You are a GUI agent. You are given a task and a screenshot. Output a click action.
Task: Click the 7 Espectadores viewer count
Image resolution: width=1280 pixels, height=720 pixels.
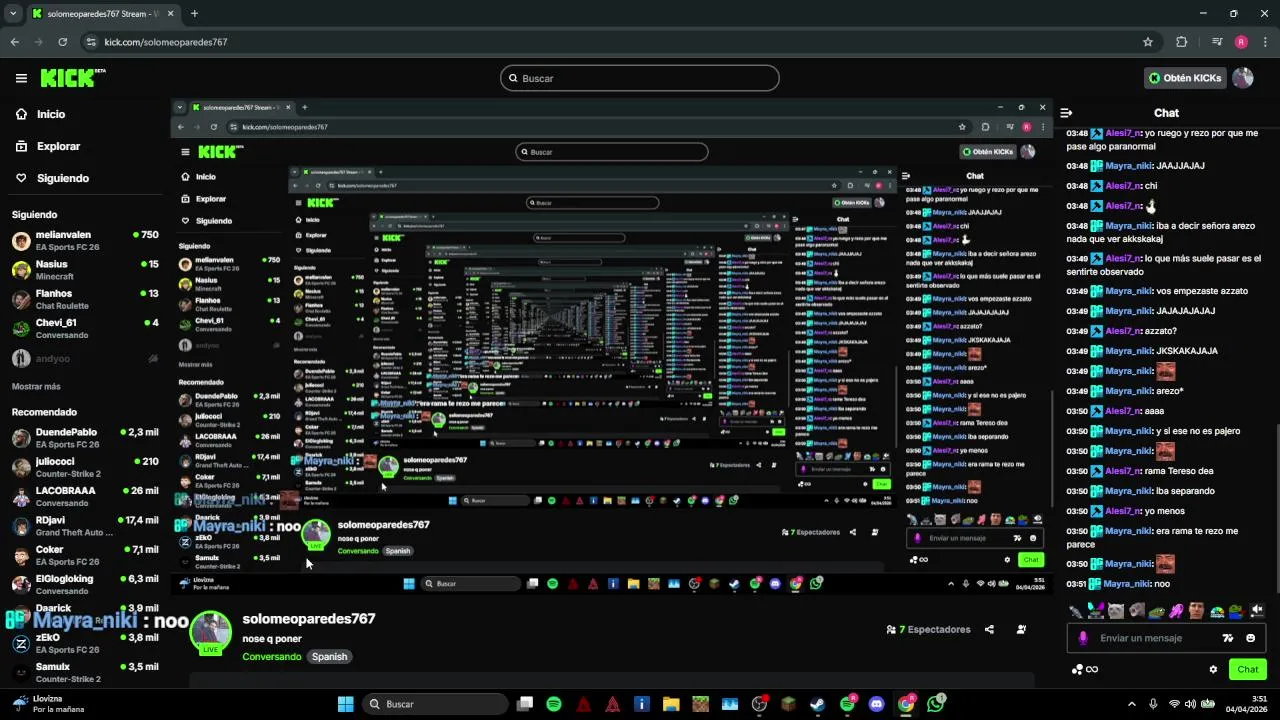tap(928, 630)
